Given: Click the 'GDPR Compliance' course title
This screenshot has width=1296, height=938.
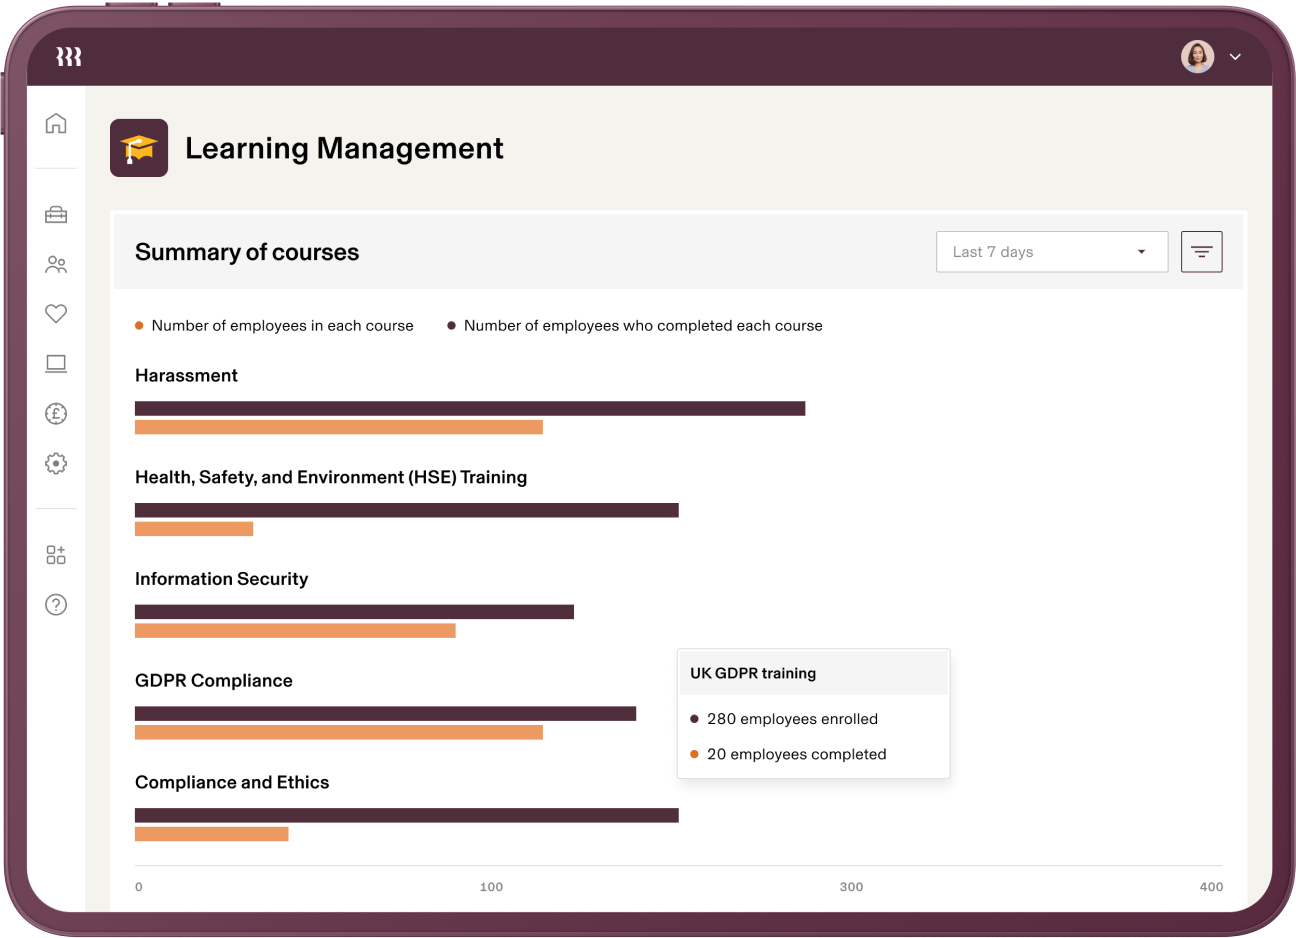Looking at the screenshot, I should tap(214, 681).
